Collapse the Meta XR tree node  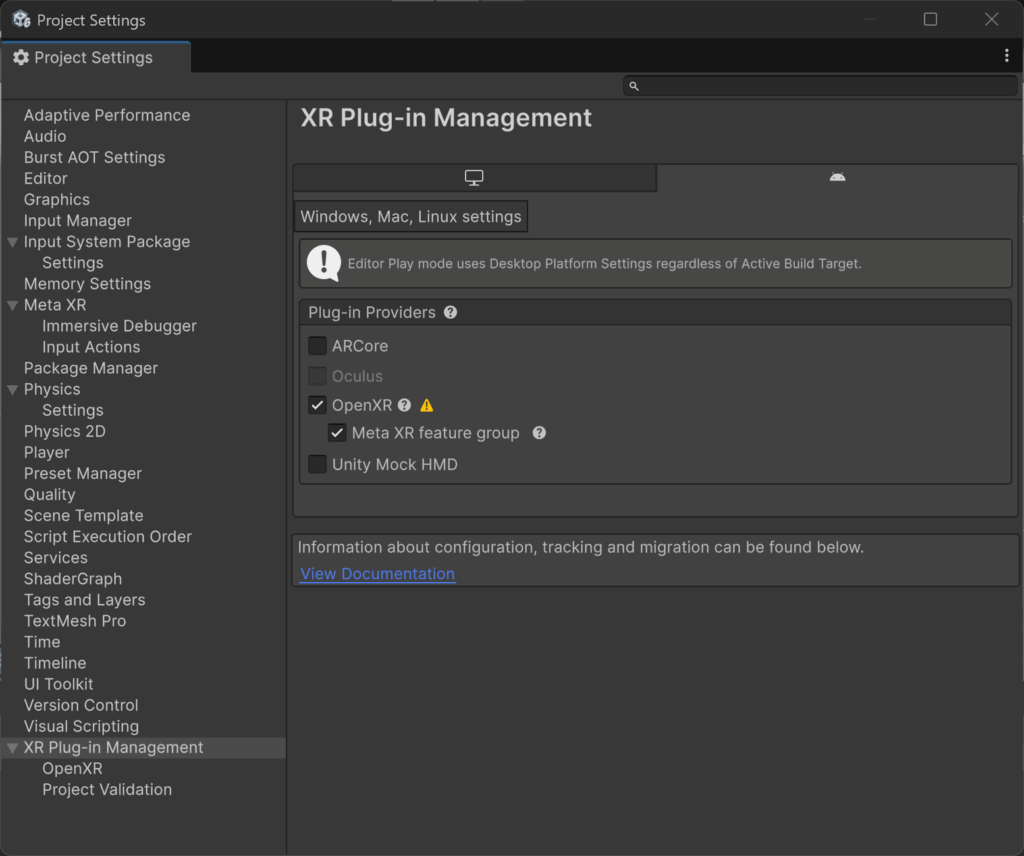(x=12, y=306)
